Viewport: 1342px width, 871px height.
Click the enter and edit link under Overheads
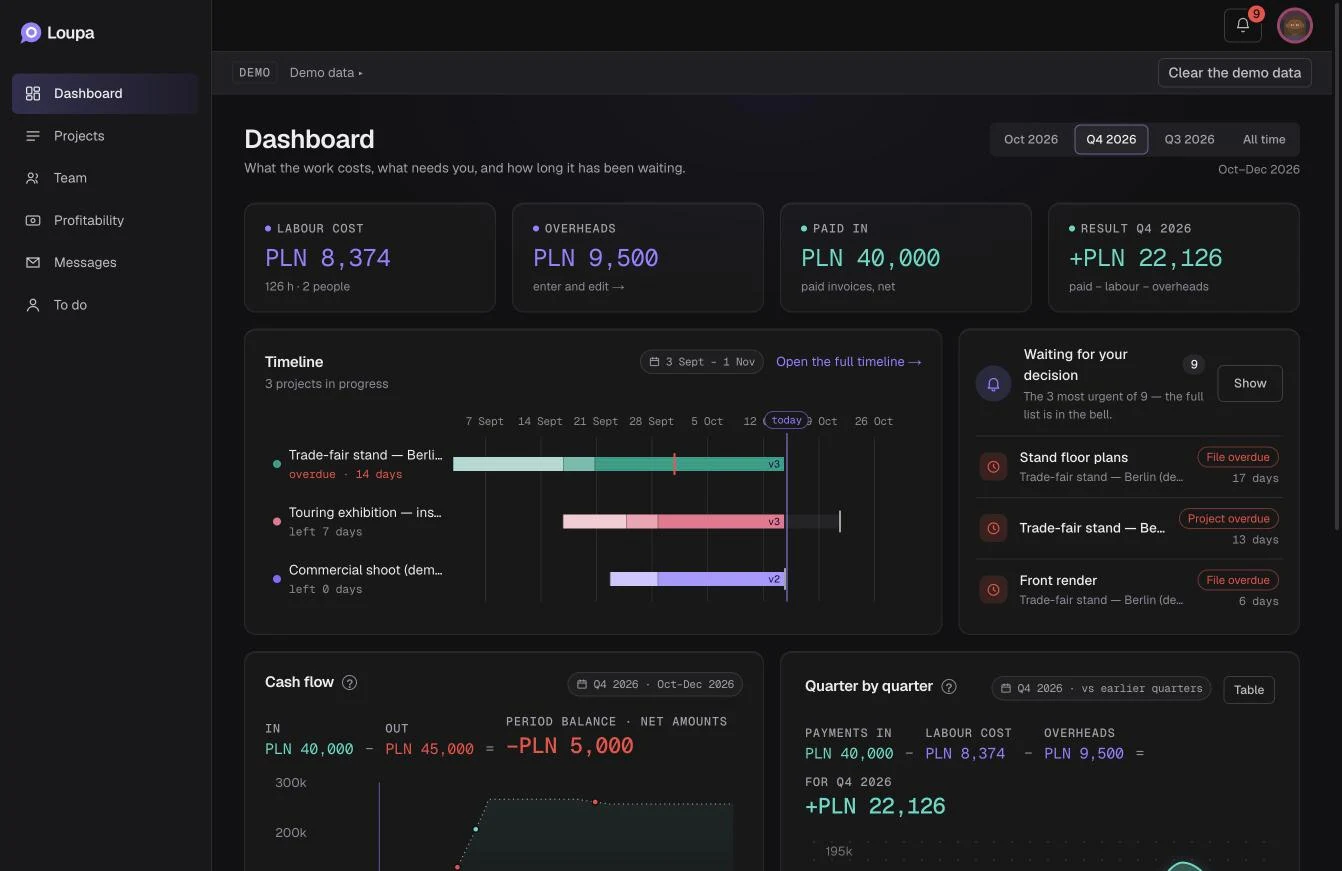579,287
